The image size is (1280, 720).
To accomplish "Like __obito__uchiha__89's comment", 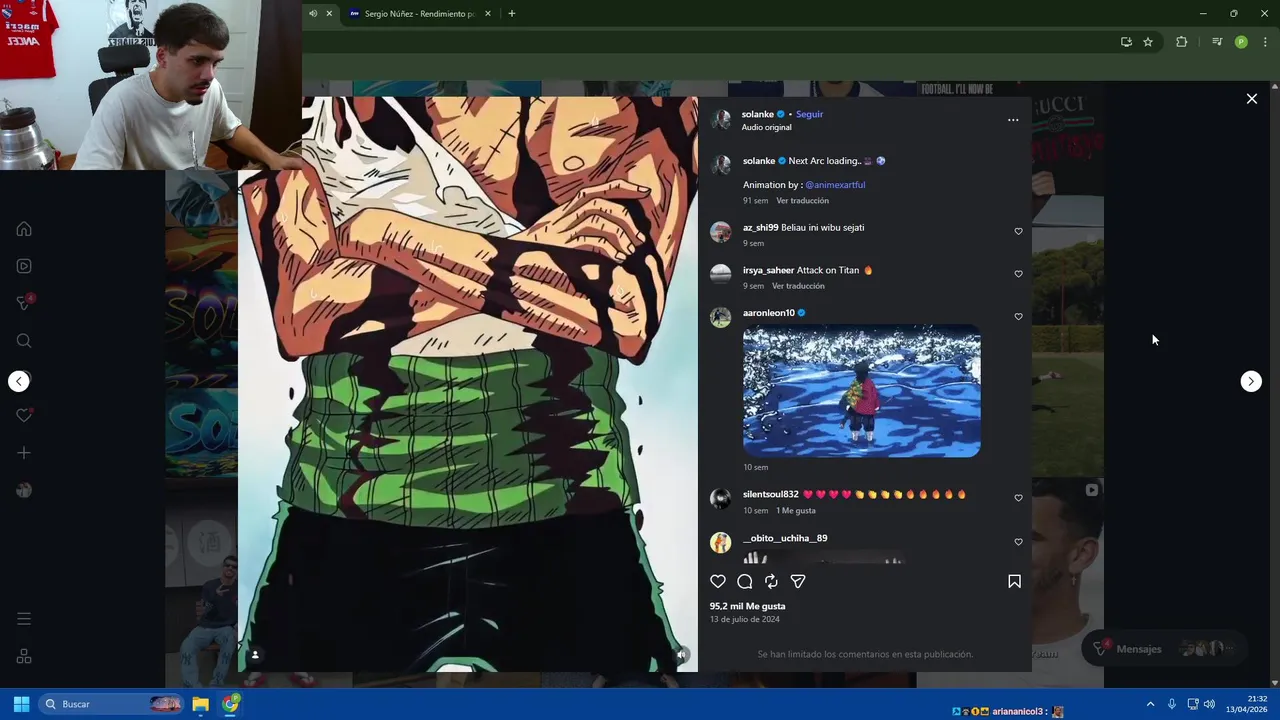I will point(1018,542).
